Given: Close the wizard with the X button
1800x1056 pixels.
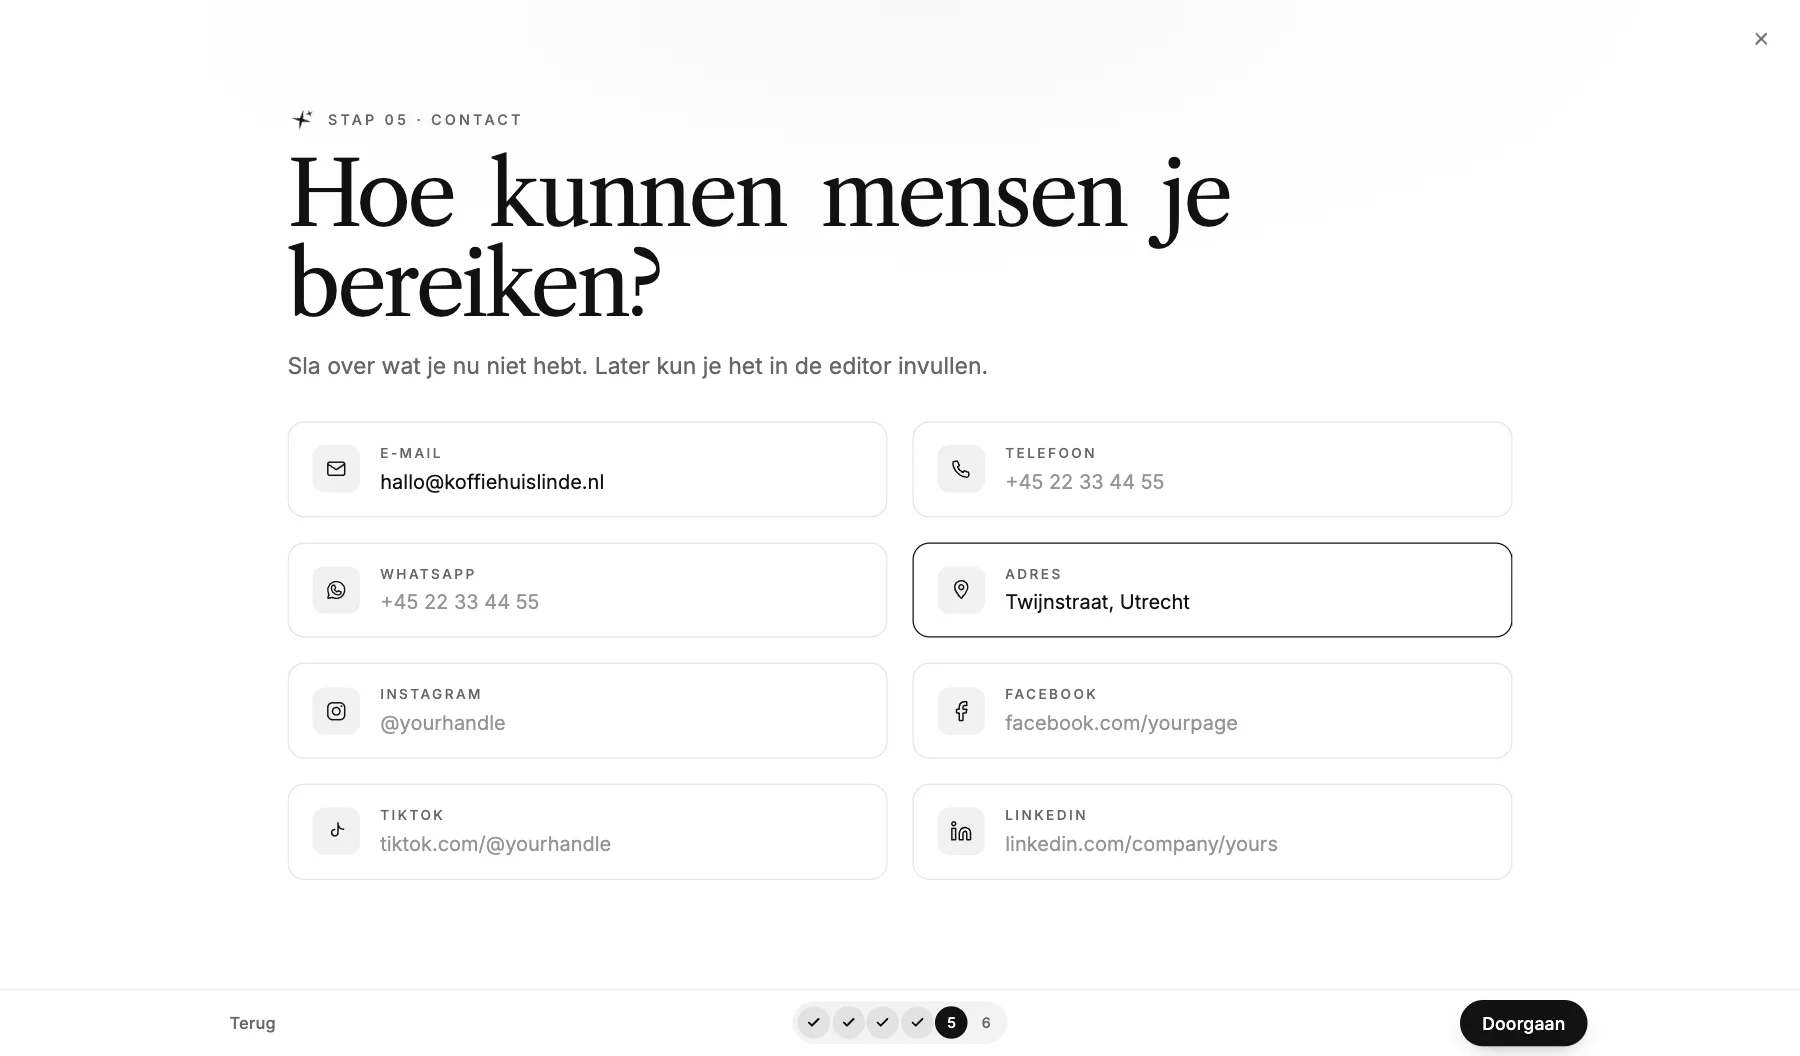Looking at the screenshot, I should coord(1761,39).
